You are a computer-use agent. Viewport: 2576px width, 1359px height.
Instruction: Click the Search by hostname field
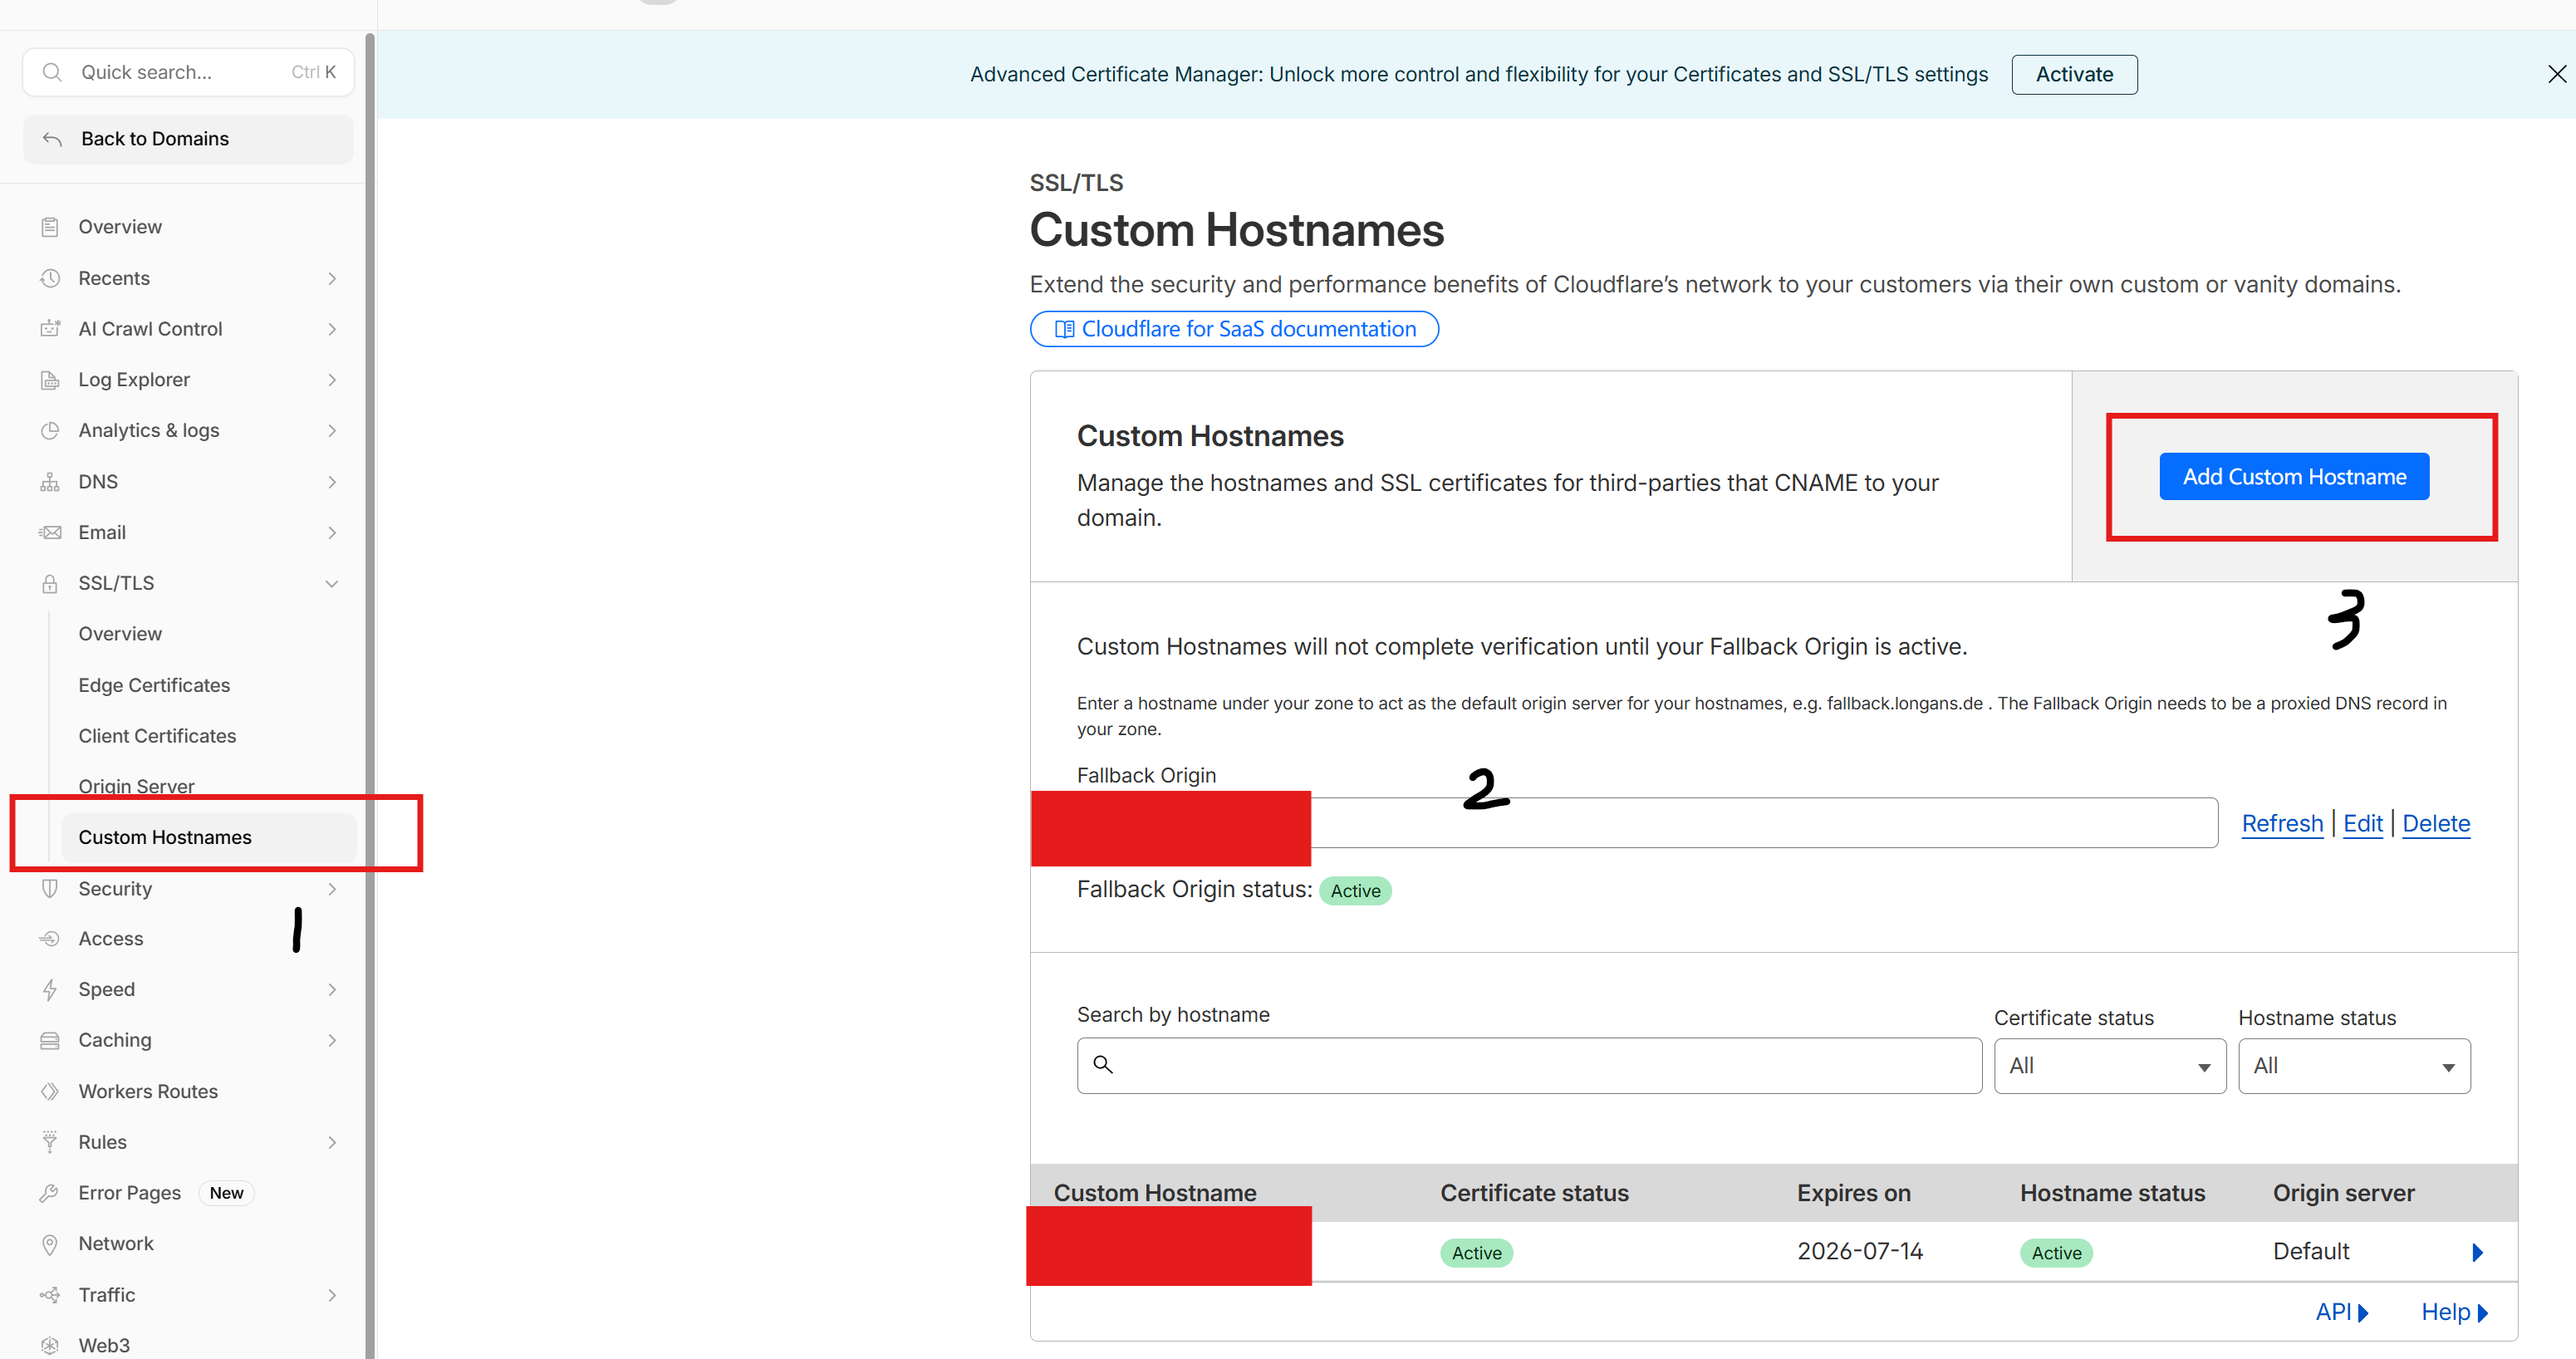coord(1540,1065)
